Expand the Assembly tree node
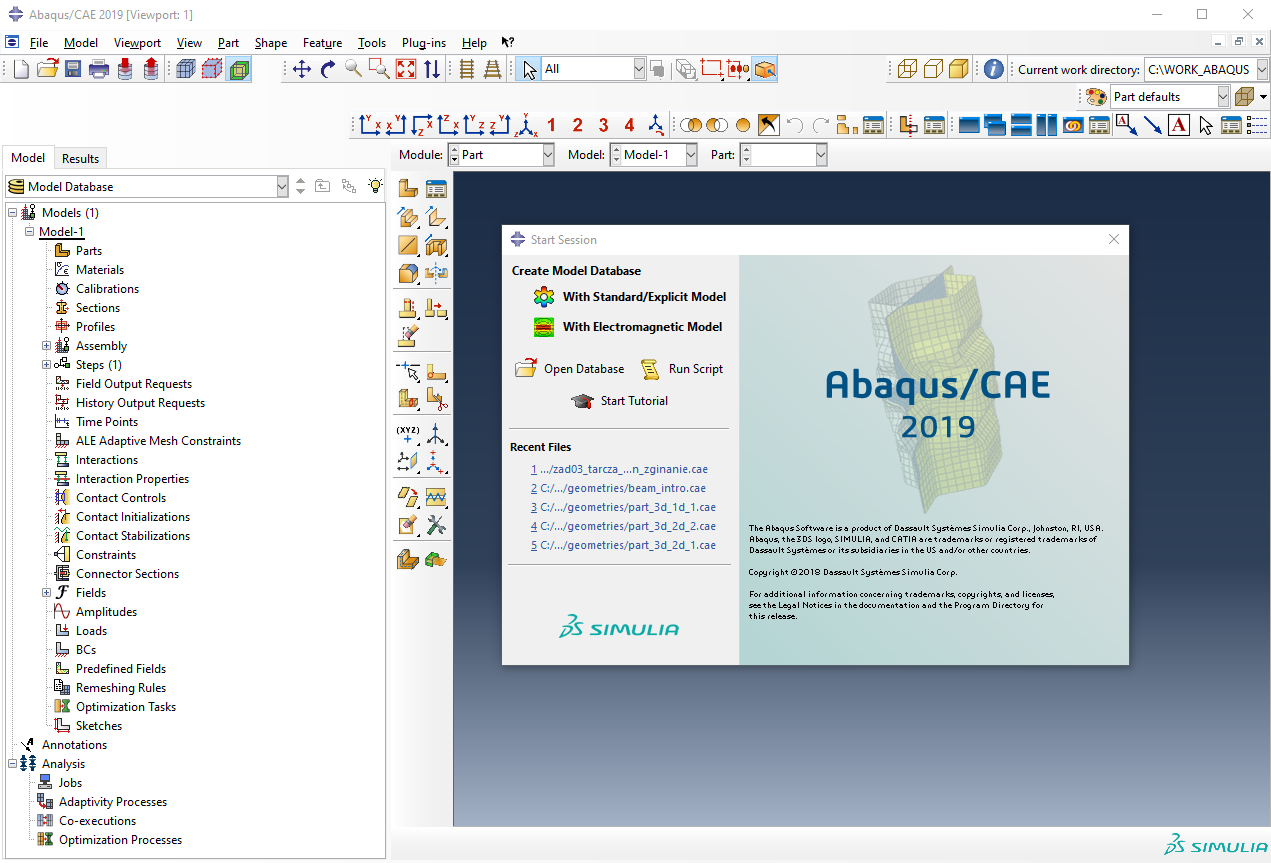 tap(46, 346)
